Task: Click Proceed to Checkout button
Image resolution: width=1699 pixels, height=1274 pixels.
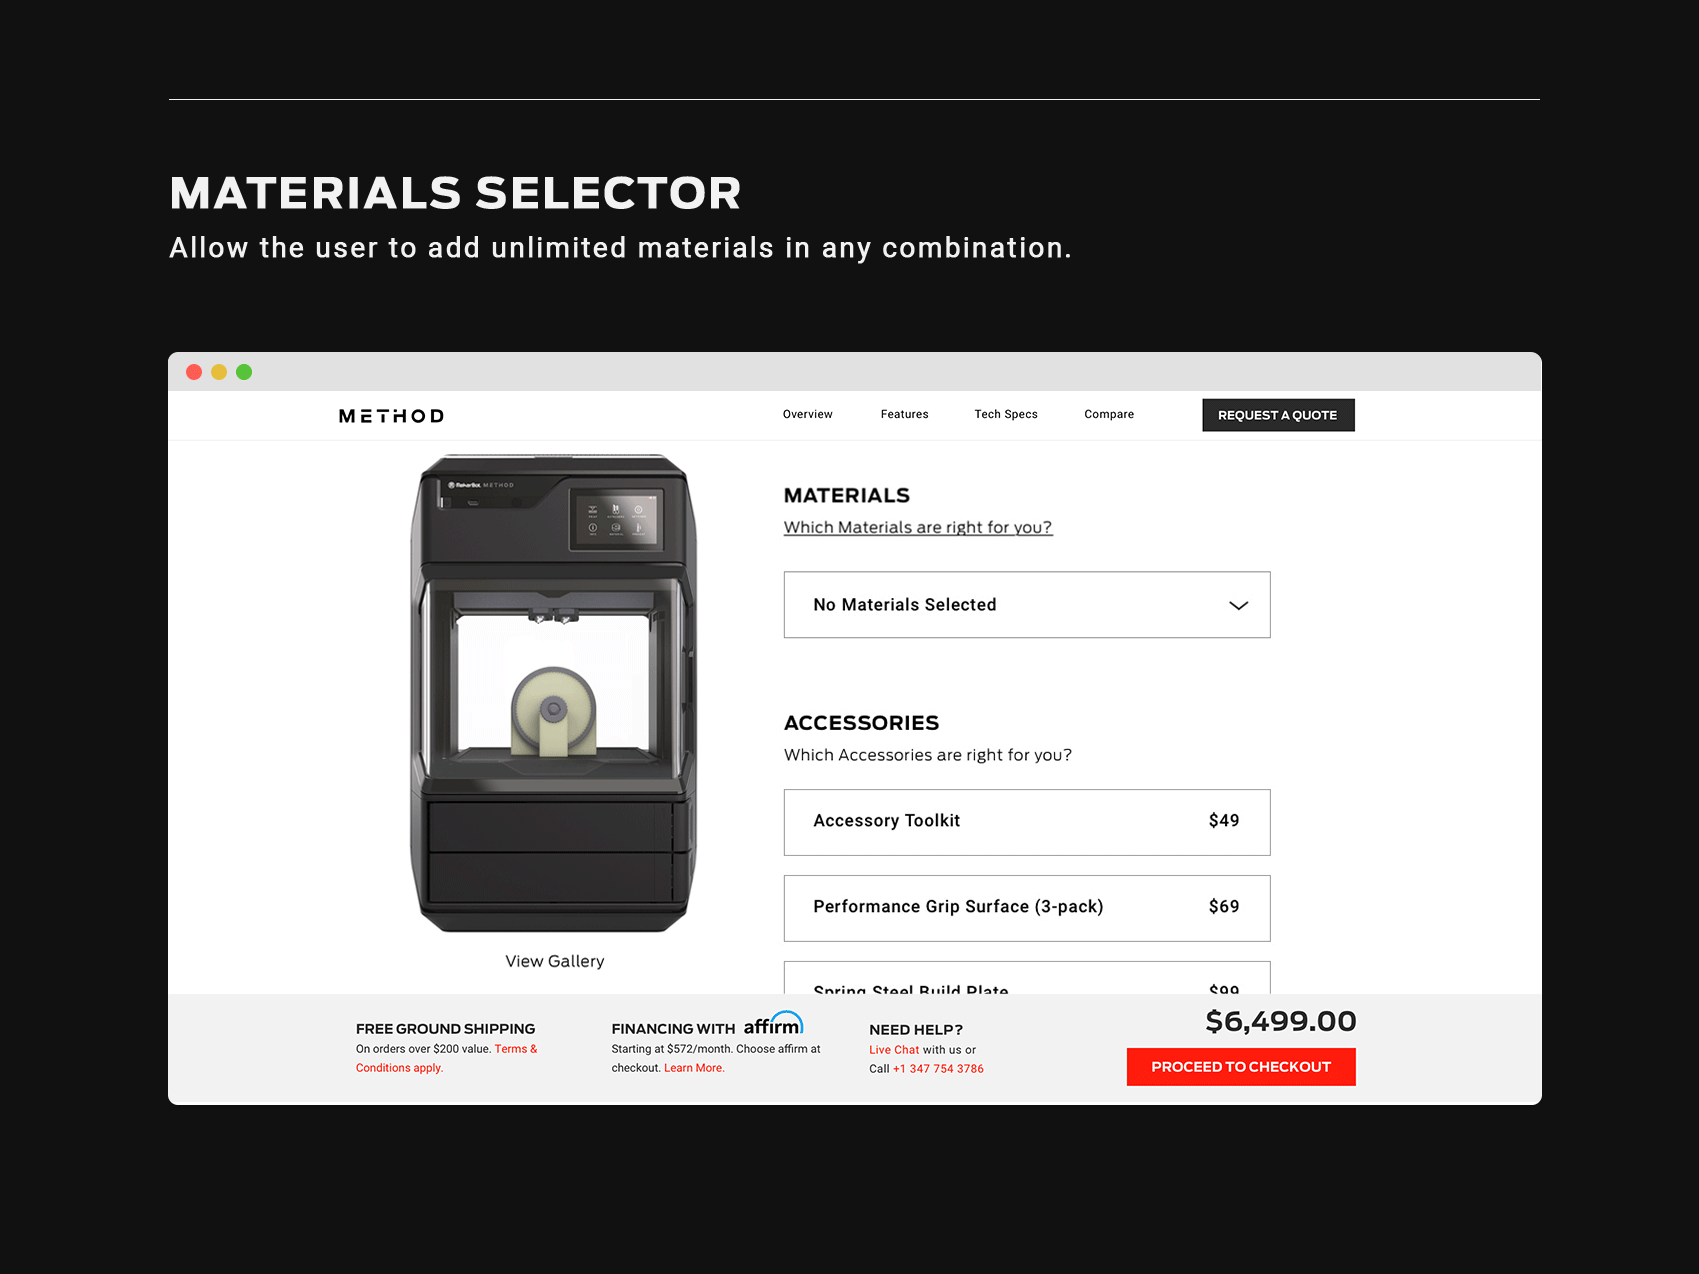Action: [1241, 1067]
